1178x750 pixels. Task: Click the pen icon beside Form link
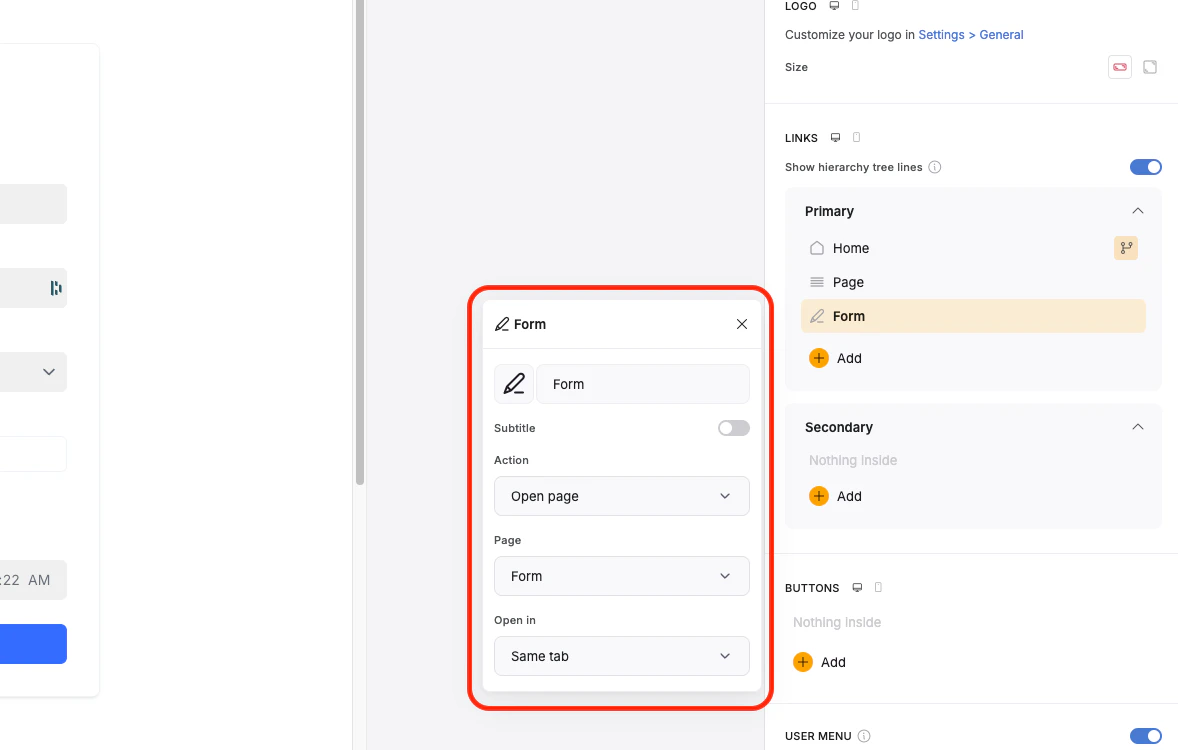(x=817, y=316)
